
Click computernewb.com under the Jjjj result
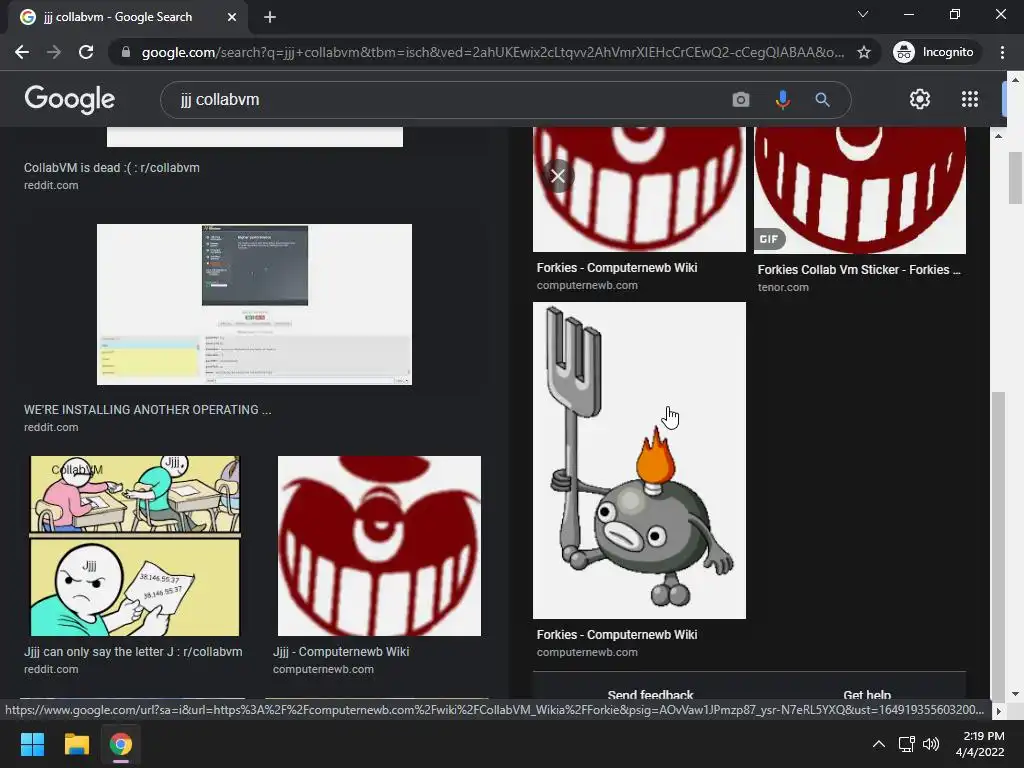click(x=323, y=669)
